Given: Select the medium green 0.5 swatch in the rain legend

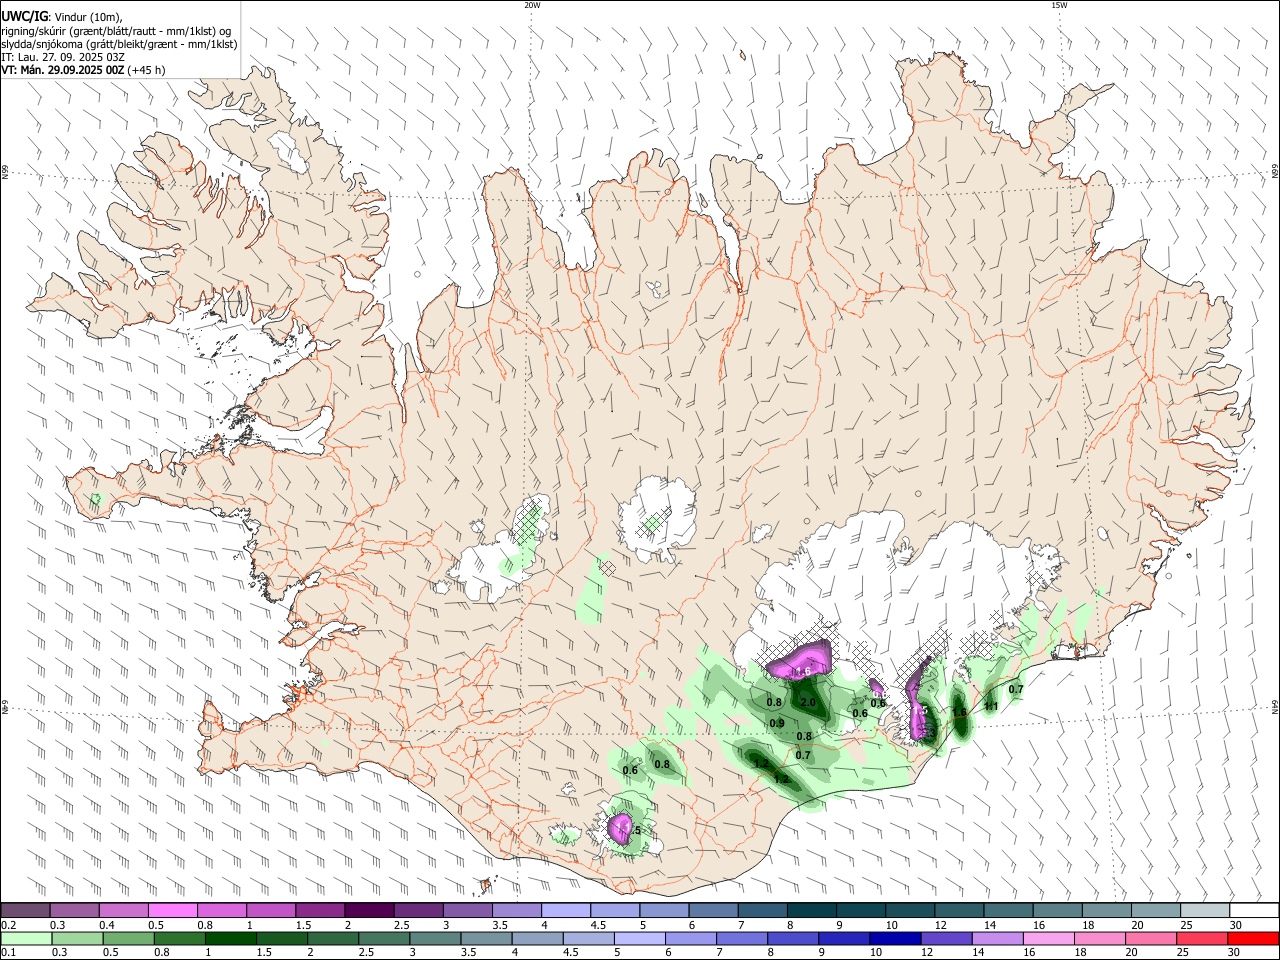Looking at the screenshot, I should pyautogui.click(x=129, y=938).
